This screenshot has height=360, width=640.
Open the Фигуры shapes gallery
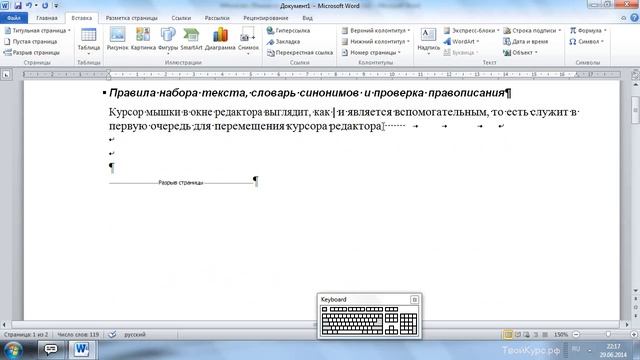tap(168, 41)
